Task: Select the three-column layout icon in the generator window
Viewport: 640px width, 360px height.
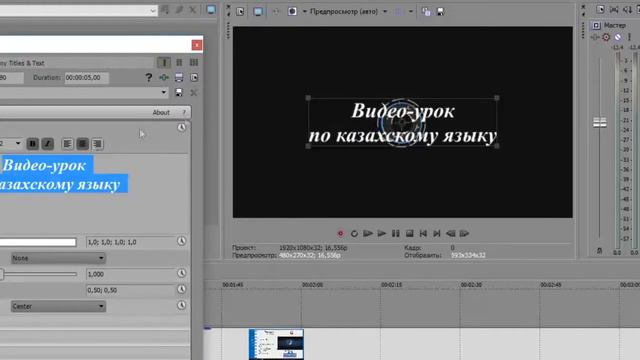Action: 194,62
